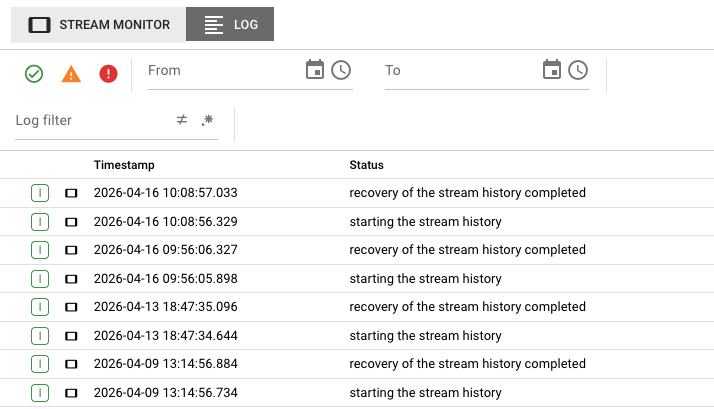Click status text of the 10:08:57.033 entry
Screen dimensions: 714x409
468,193
